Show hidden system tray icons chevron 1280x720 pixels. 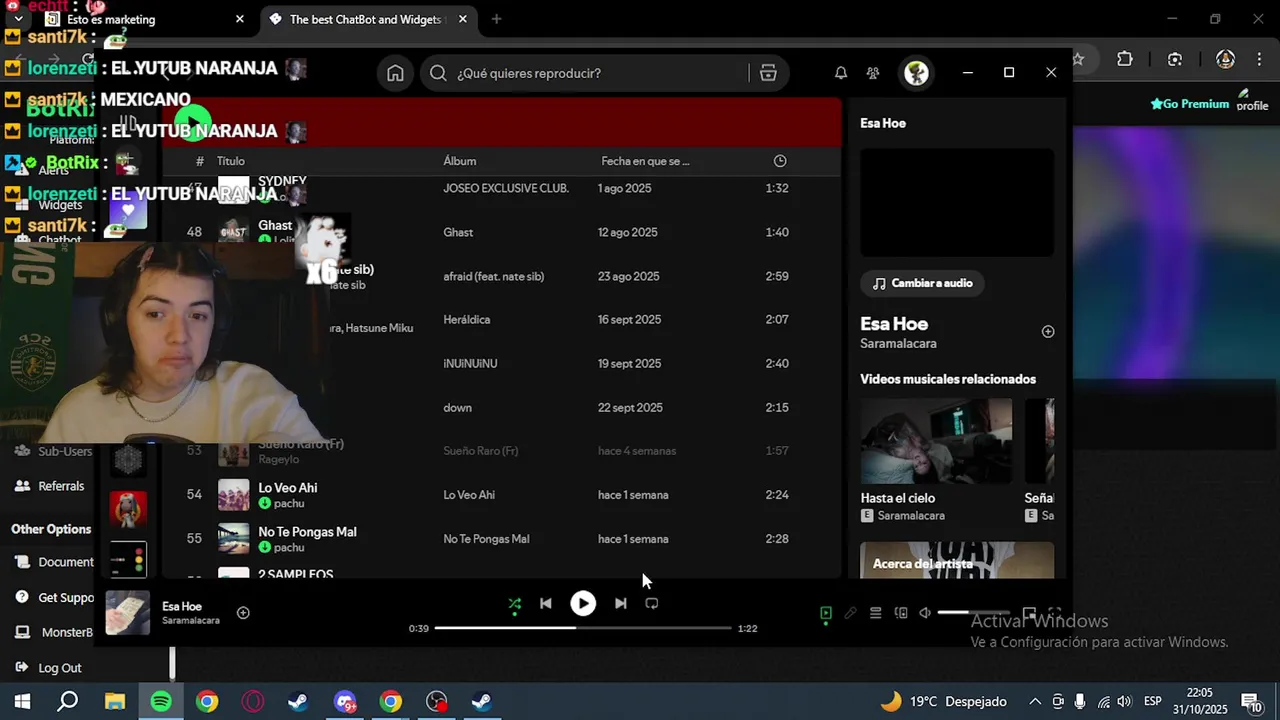pyautogui.click(x=1035, y=702)
